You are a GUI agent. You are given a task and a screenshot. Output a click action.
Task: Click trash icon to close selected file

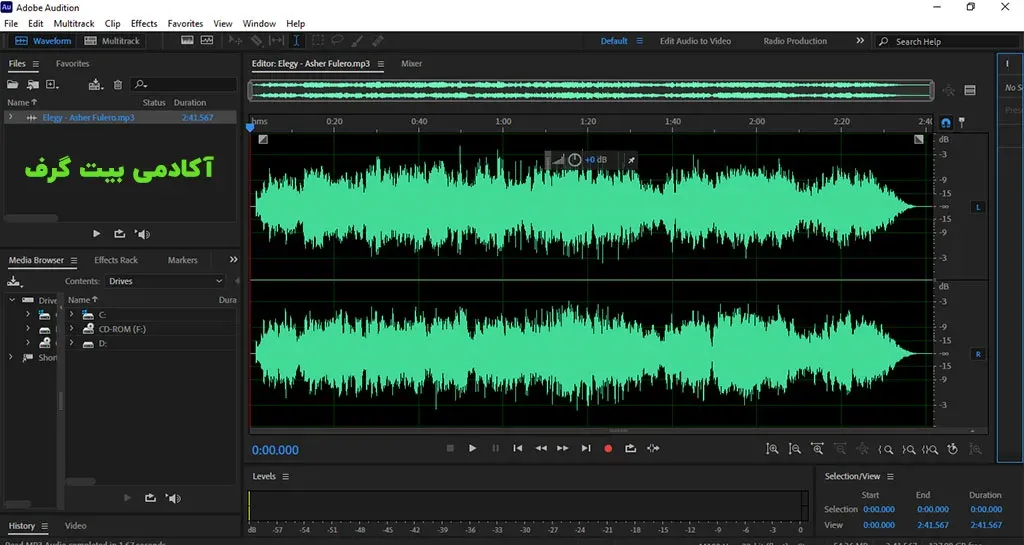(x=118, y=84)
